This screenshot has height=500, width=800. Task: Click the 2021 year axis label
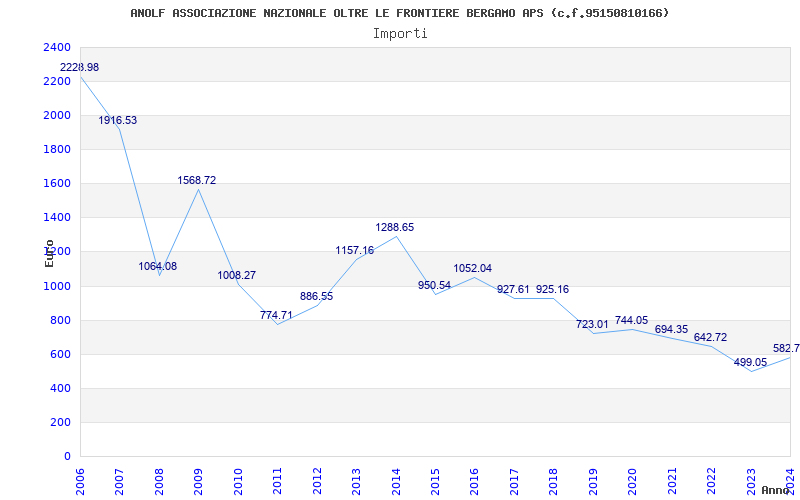coord(672,482)
